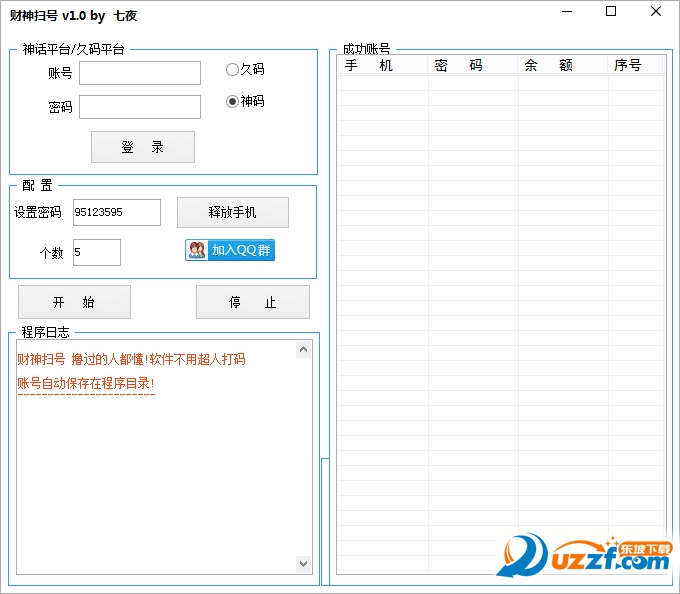
Task: Click the 设置密码 field containing 95123595
Action: (117, 212)
